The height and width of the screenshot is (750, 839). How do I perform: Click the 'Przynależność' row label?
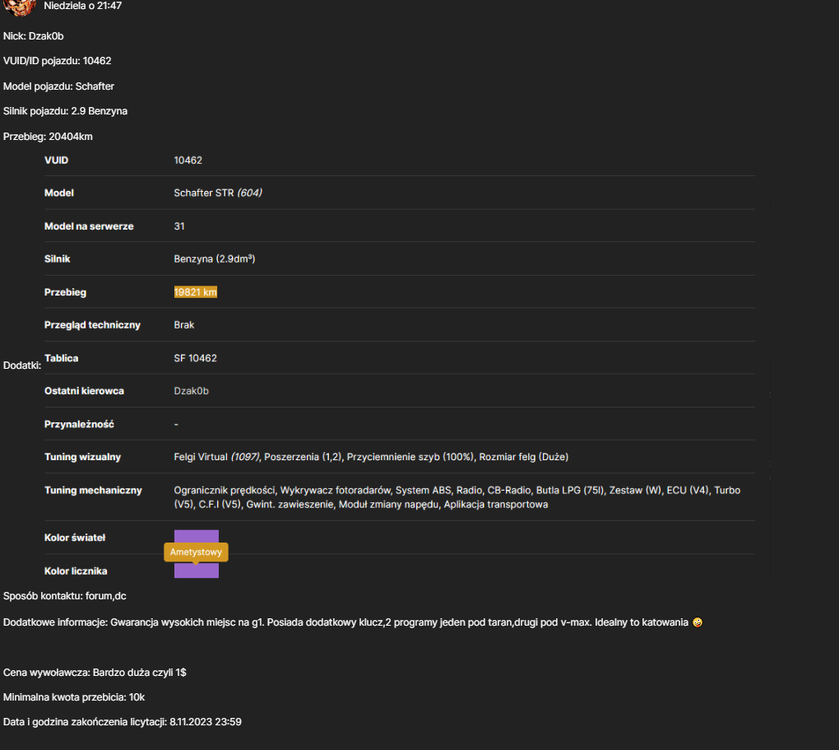point(79,424)
